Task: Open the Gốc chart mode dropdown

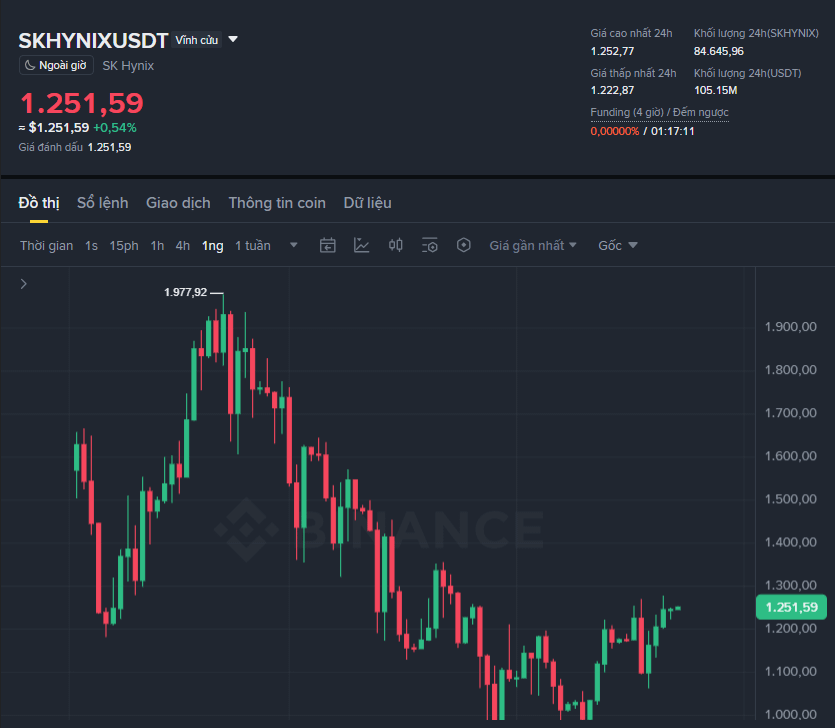Action: click(618, 246)
